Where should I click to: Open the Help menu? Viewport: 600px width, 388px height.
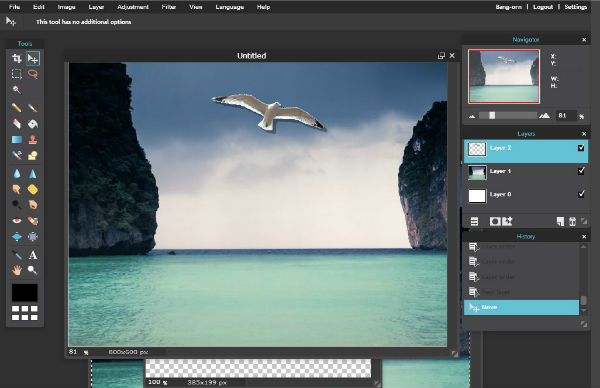tap(263, 7)
